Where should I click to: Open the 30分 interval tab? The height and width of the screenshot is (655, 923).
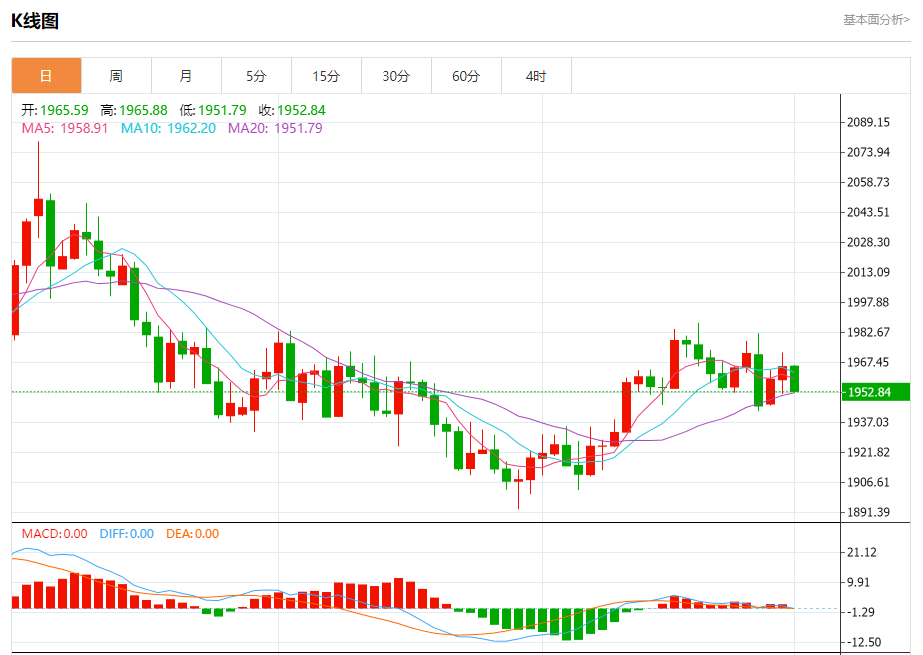(396, 76)
